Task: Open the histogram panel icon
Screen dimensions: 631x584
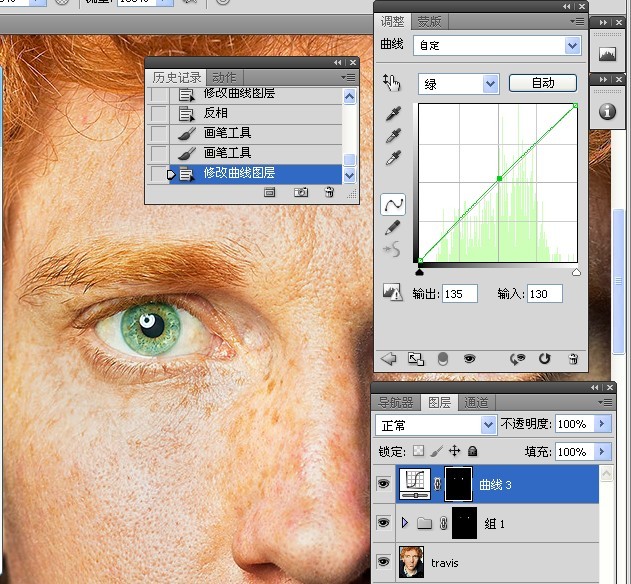Action: (607, 54)
